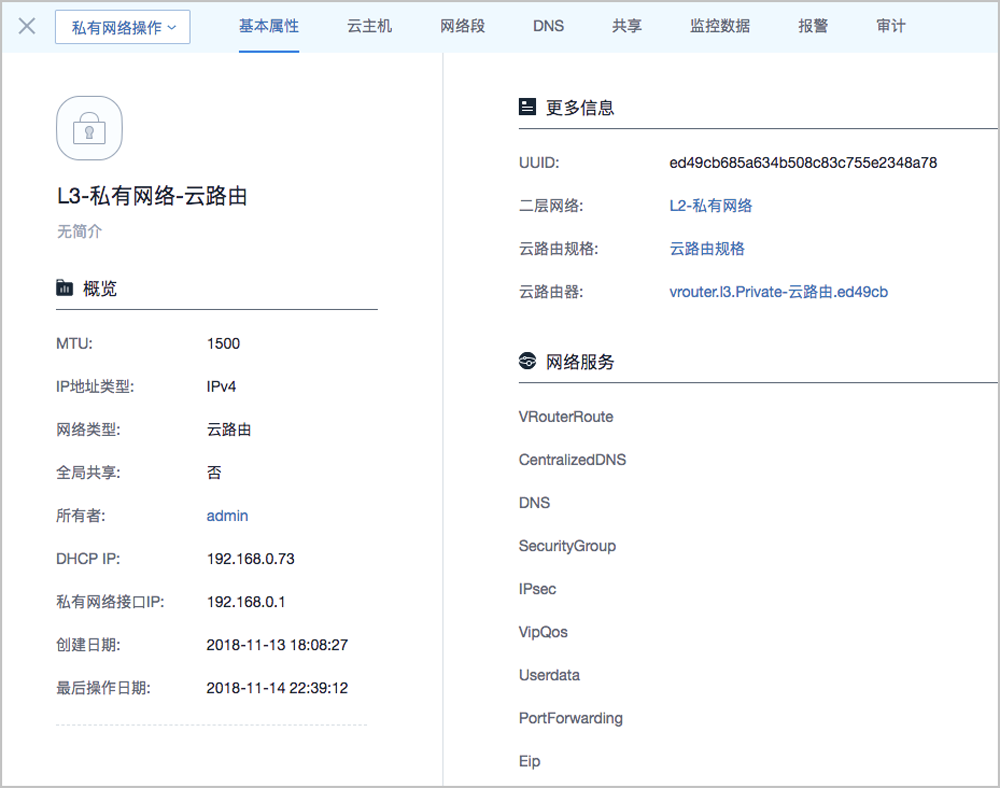The height and width of the screenshot is (788, 1000).
Task: Click the 无简介 description text
Action: 79,232
